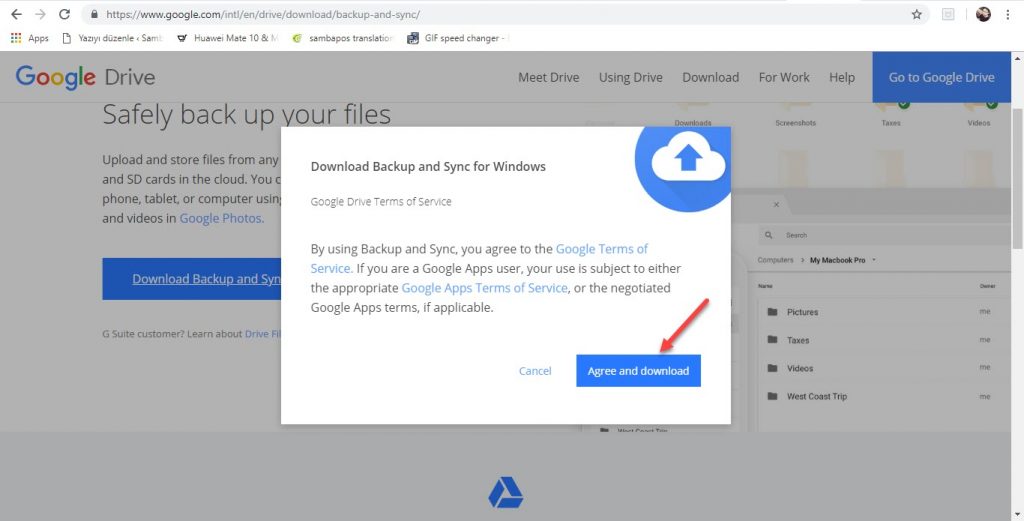Image resolution: width=1024 pixels, height=521 pixels.
Task: Open the Chrome three-dot menu
Action: (x=1008, y=14)
